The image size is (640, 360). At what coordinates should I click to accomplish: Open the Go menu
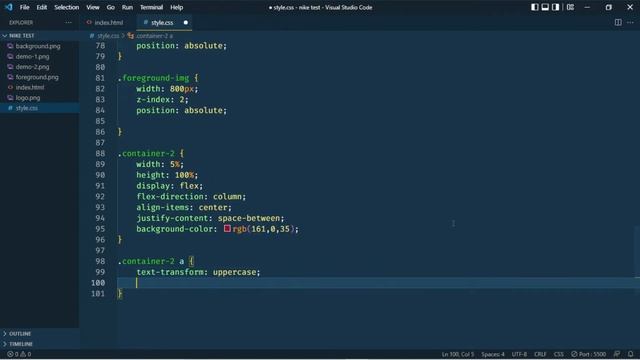point(111,7)
